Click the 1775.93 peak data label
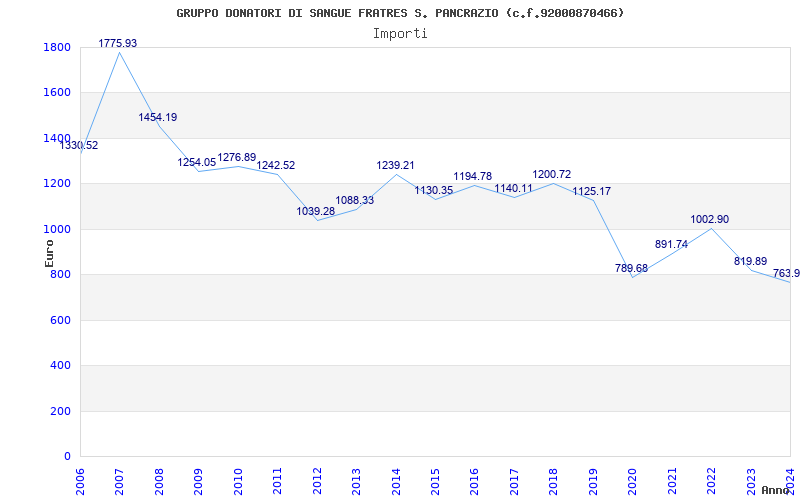Screen dimensions: 800x500 (118, 43)
